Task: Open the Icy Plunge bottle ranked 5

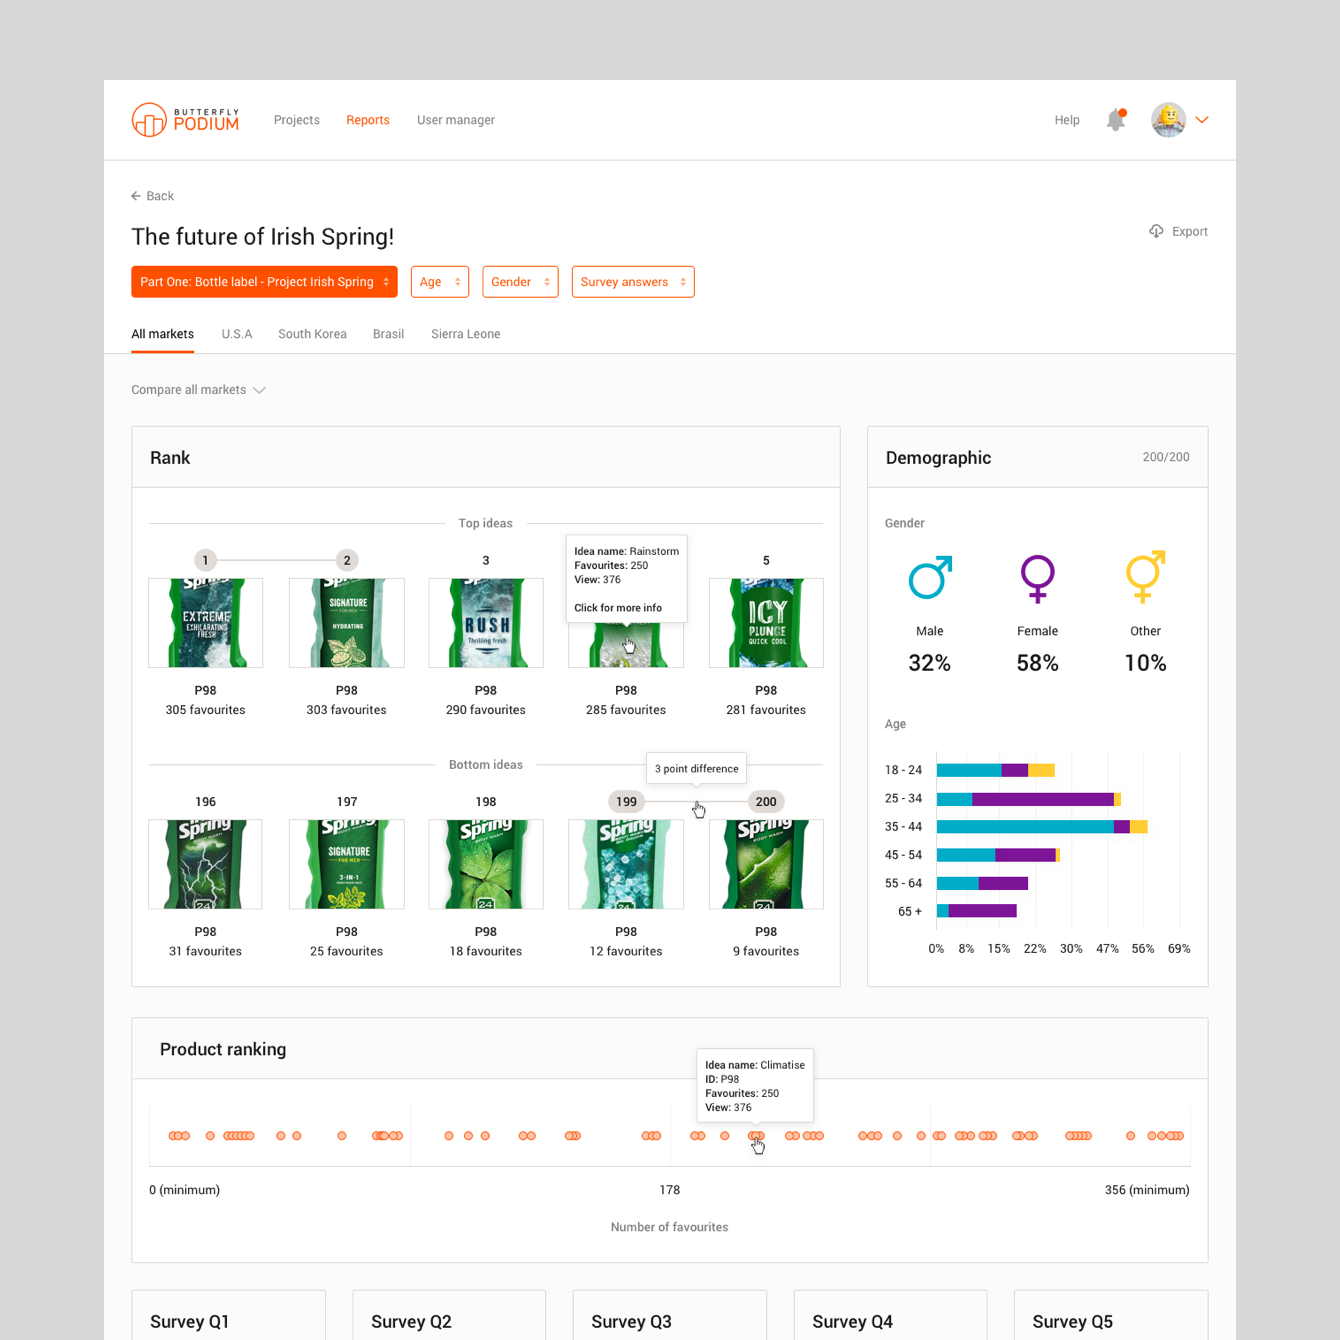Action: [x=766, y=623]
